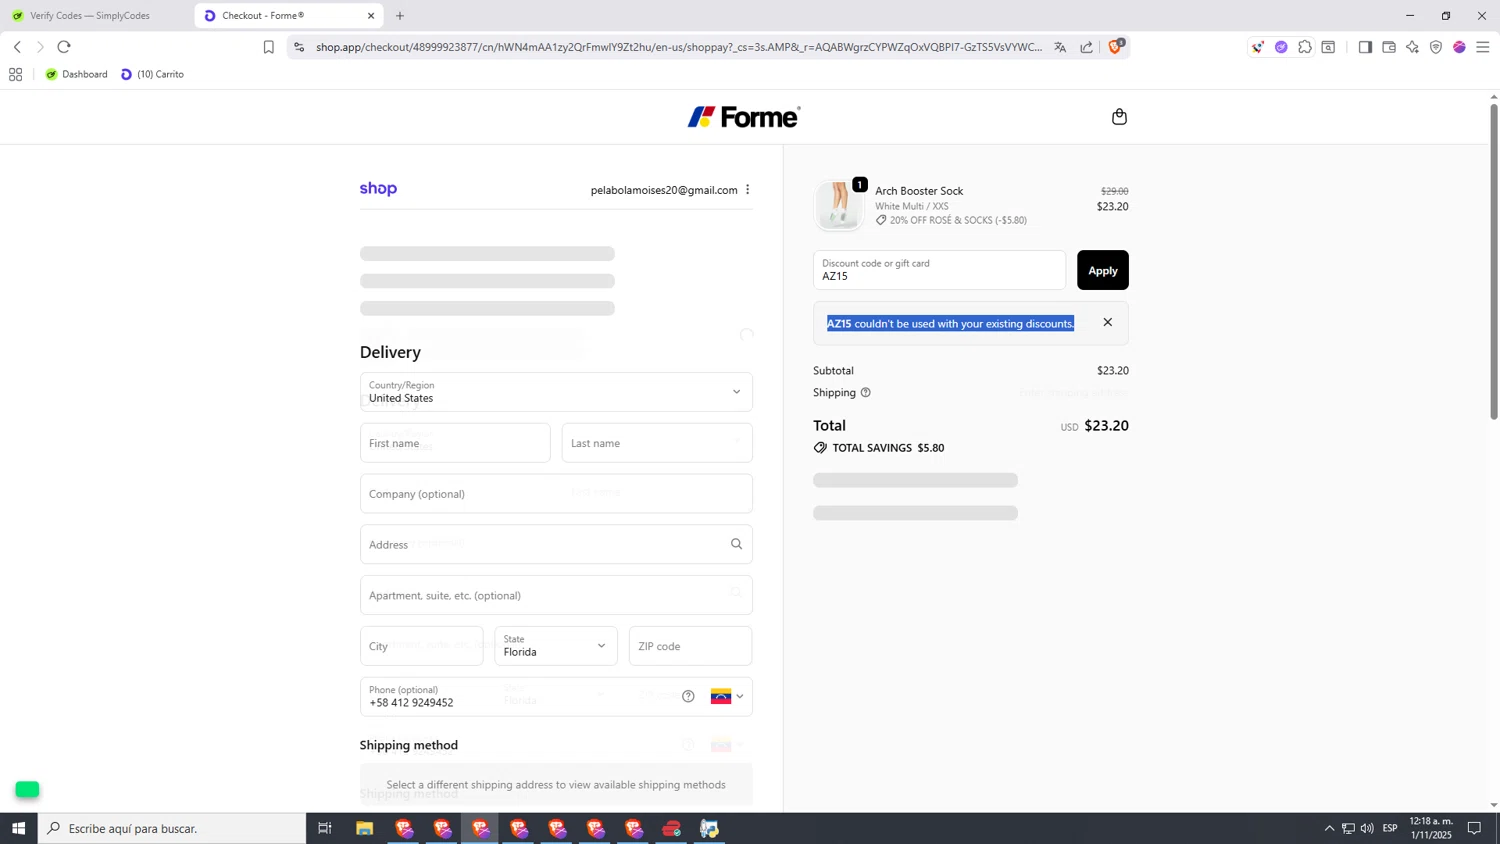This screenshot has height=844, width=1500.
Task: Open the bookmarks apps grid icon
Action: point(15,74)
